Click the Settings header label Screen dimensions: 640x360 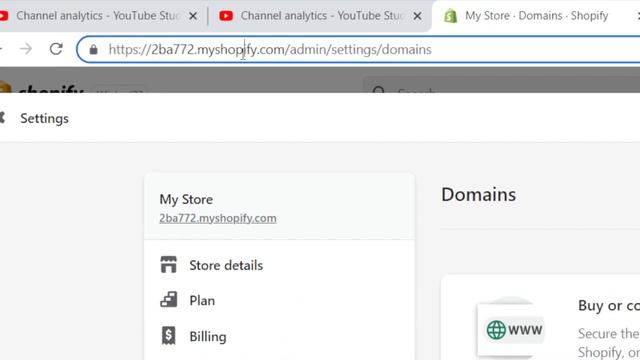coord(44,118)
